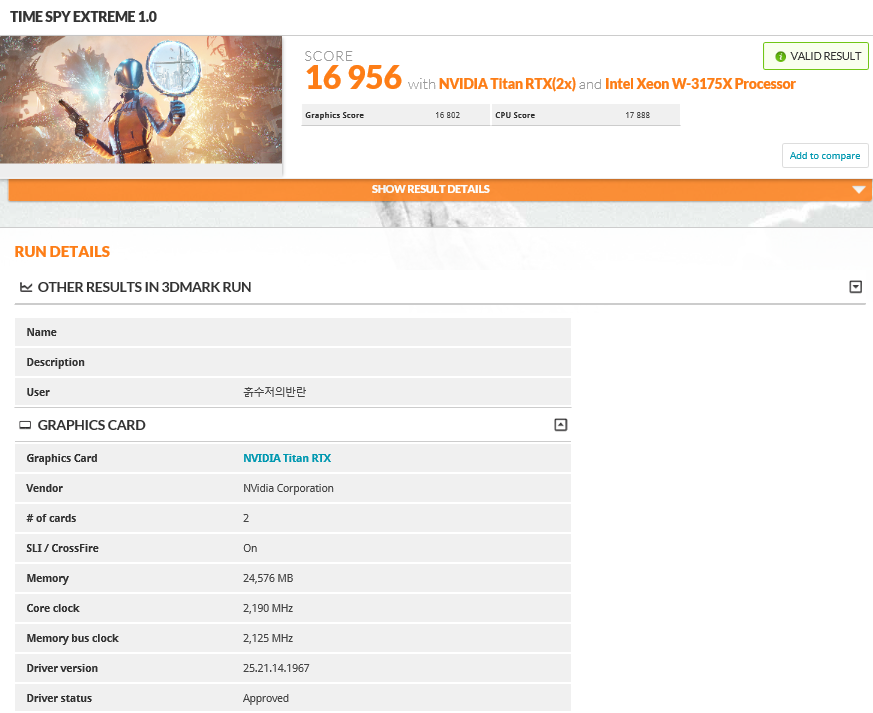This screenshot has height=713, width=873.
Task: Click the green info icon in Valid Result
Action: point(781,56)
